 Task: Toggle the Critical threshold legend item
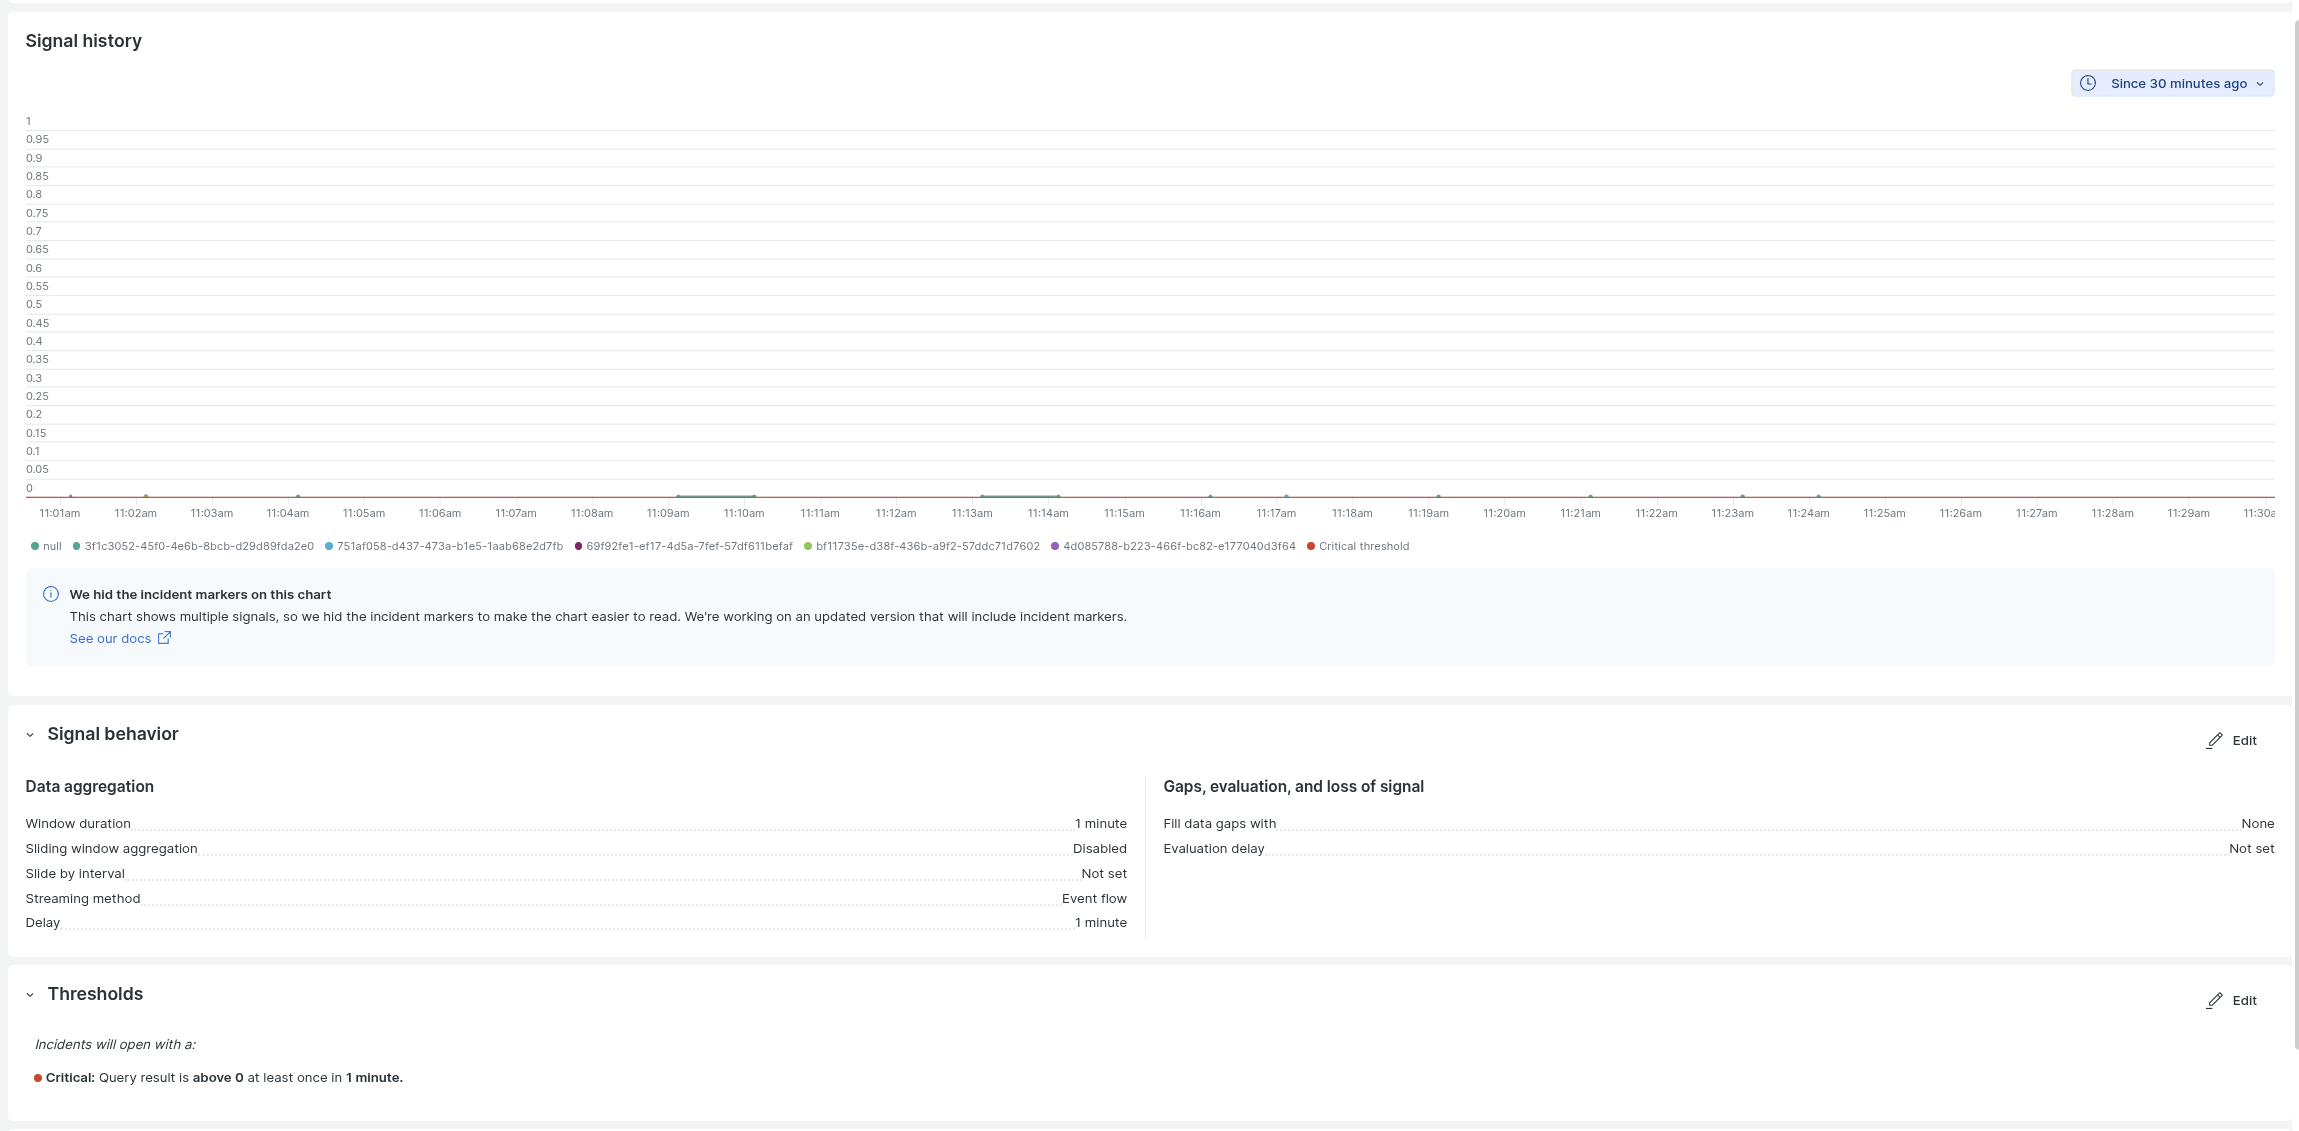1358,546
